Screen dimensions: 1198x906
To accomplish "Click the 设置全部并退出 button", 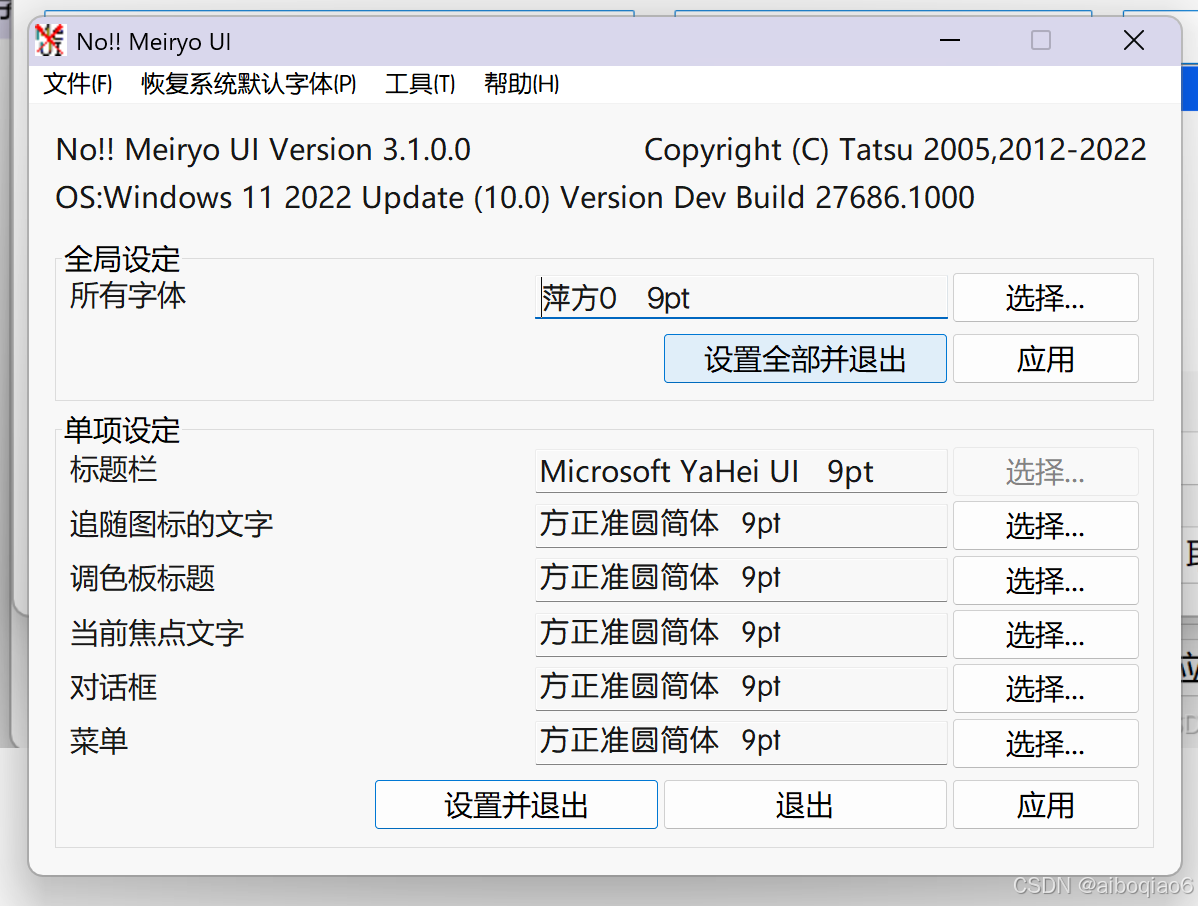I will click(805, 358).
